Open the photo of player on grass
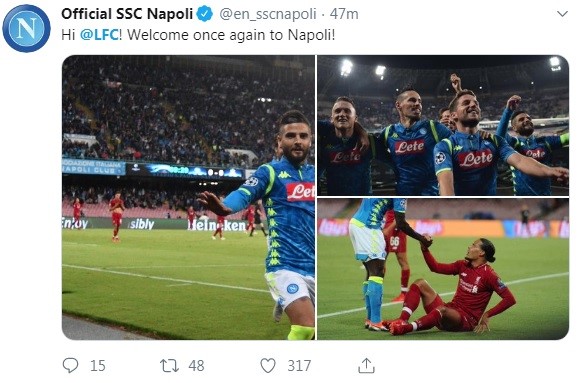Viewport: 578px width, 383px height. click(x=443, y=269)
